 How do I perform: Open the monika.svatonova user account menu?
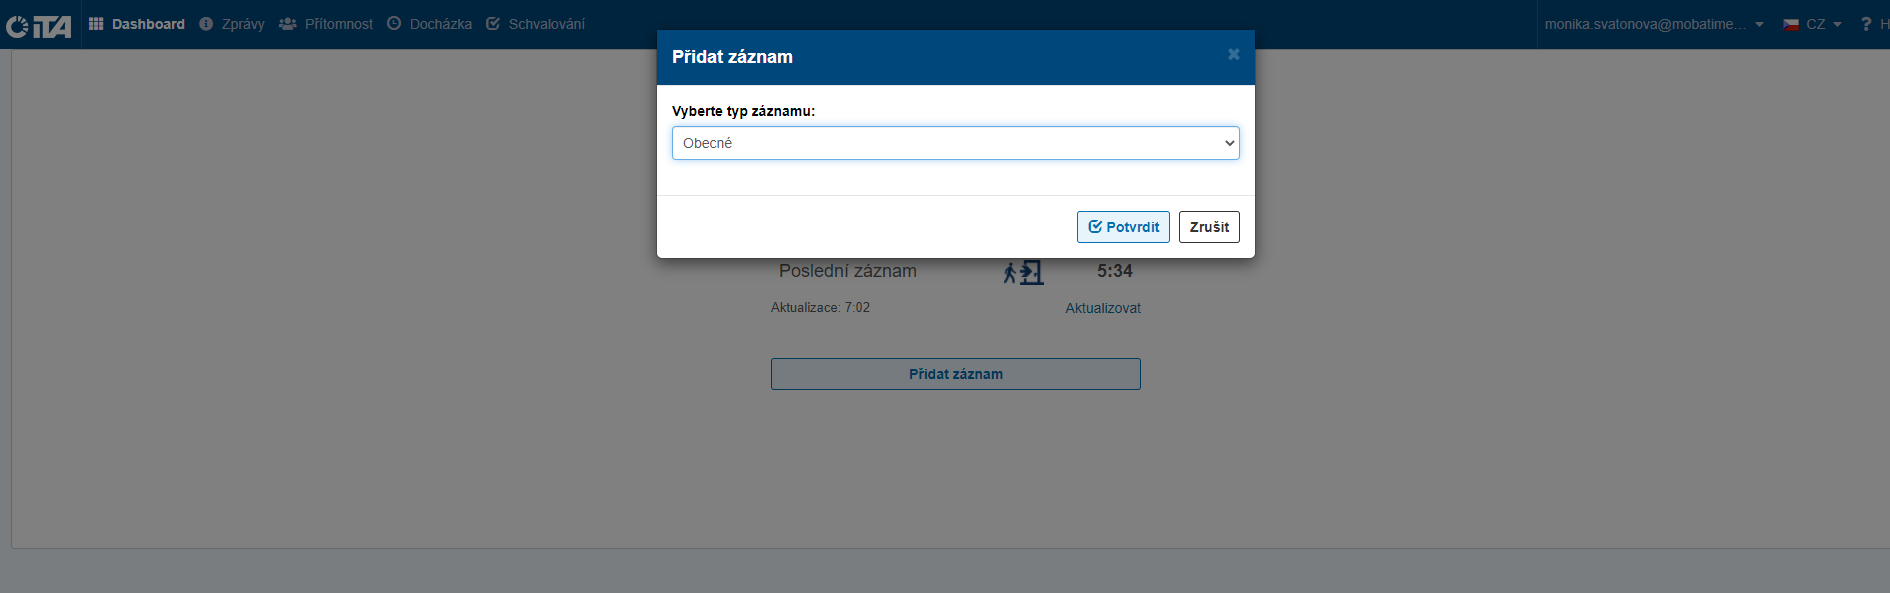click(1653, 24)
